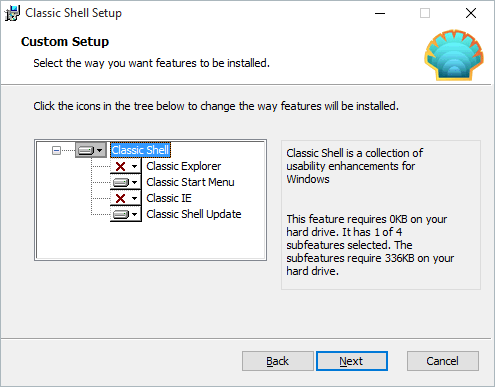Select Classic Shell Update in the tree
This screenshot has height=387, width=495.
194,214
